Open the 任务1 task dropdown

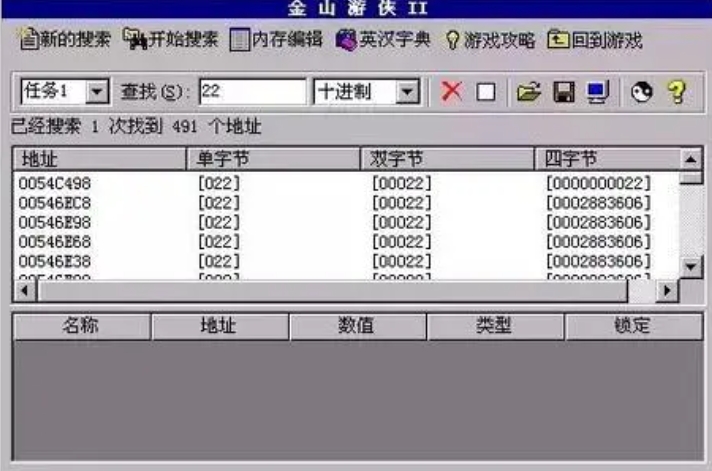point(97,92)
